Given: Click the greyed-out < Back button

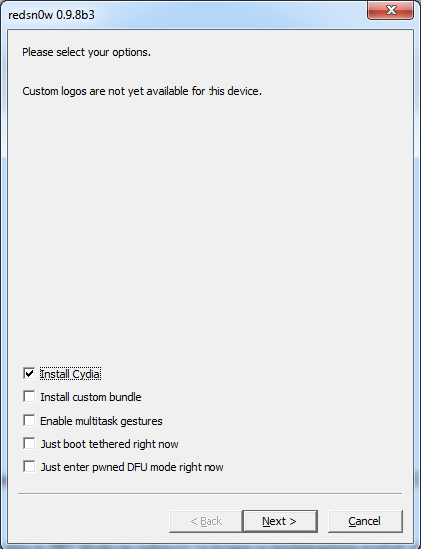Looking at the screenshot, I should tap(206, 521).
